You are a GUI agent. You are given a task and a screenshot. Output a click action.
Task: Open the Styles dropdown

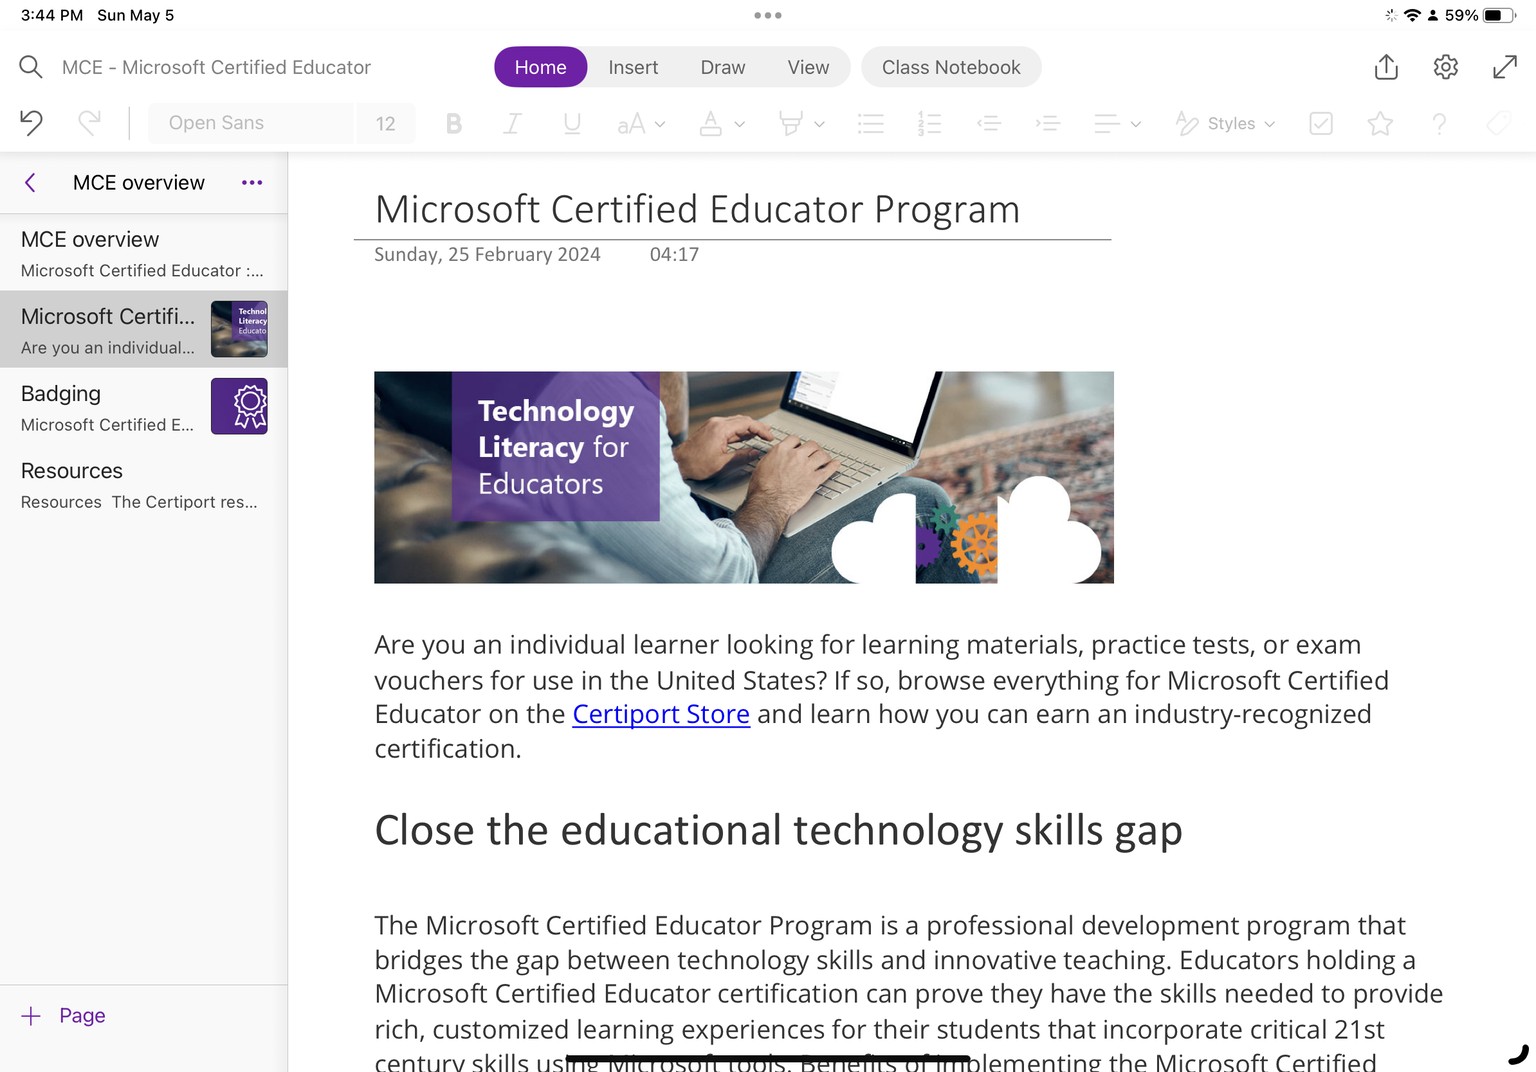(x=1226, y=123)
